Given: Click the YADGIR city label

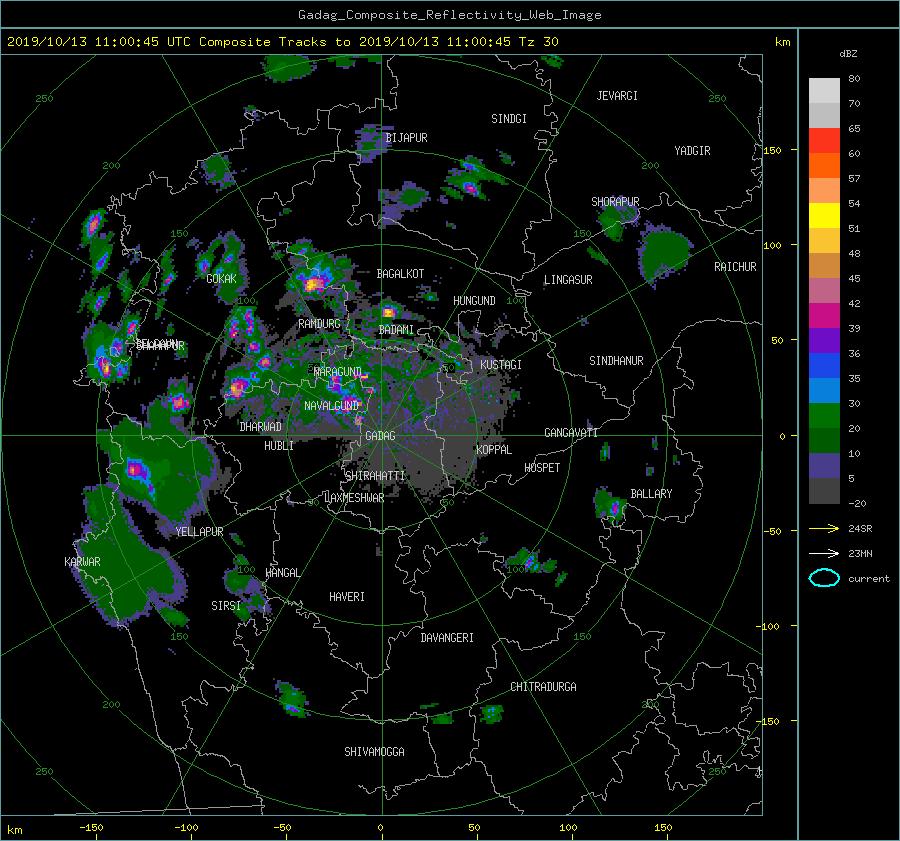Looking at the screenshot, I should 692,150.
